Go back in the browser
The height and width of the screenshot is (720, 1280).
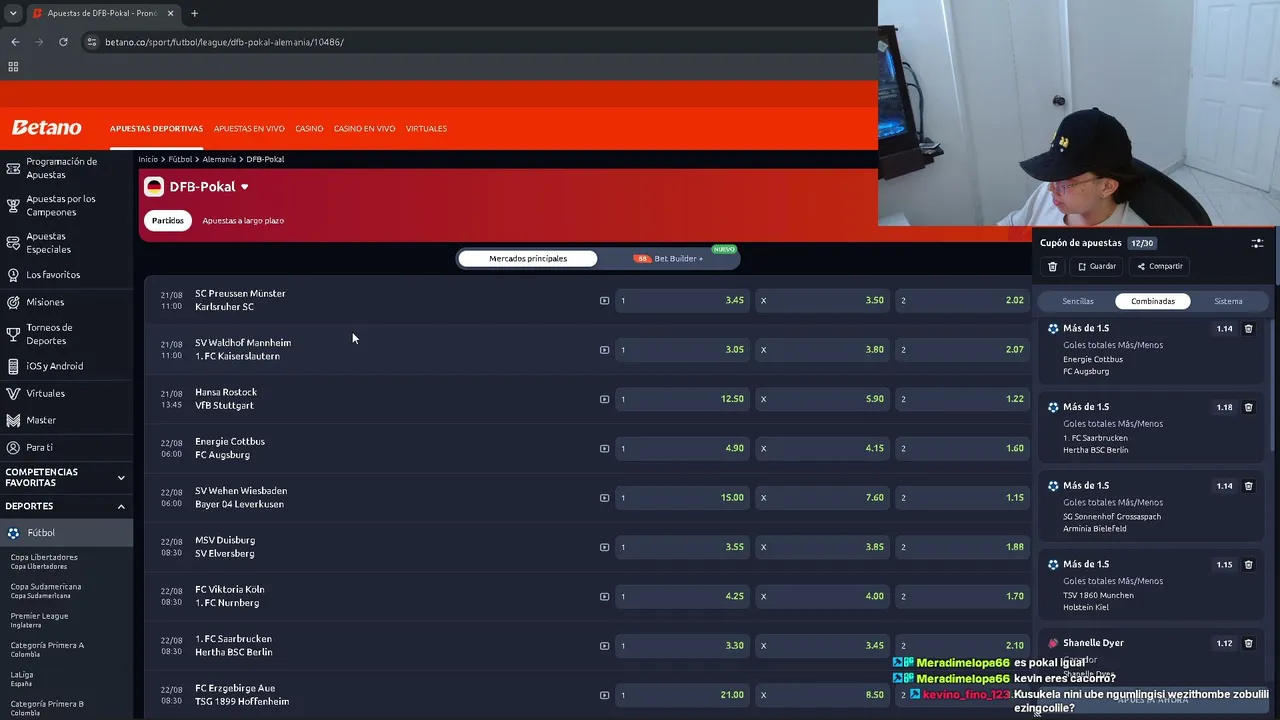[x=15, y=42]
